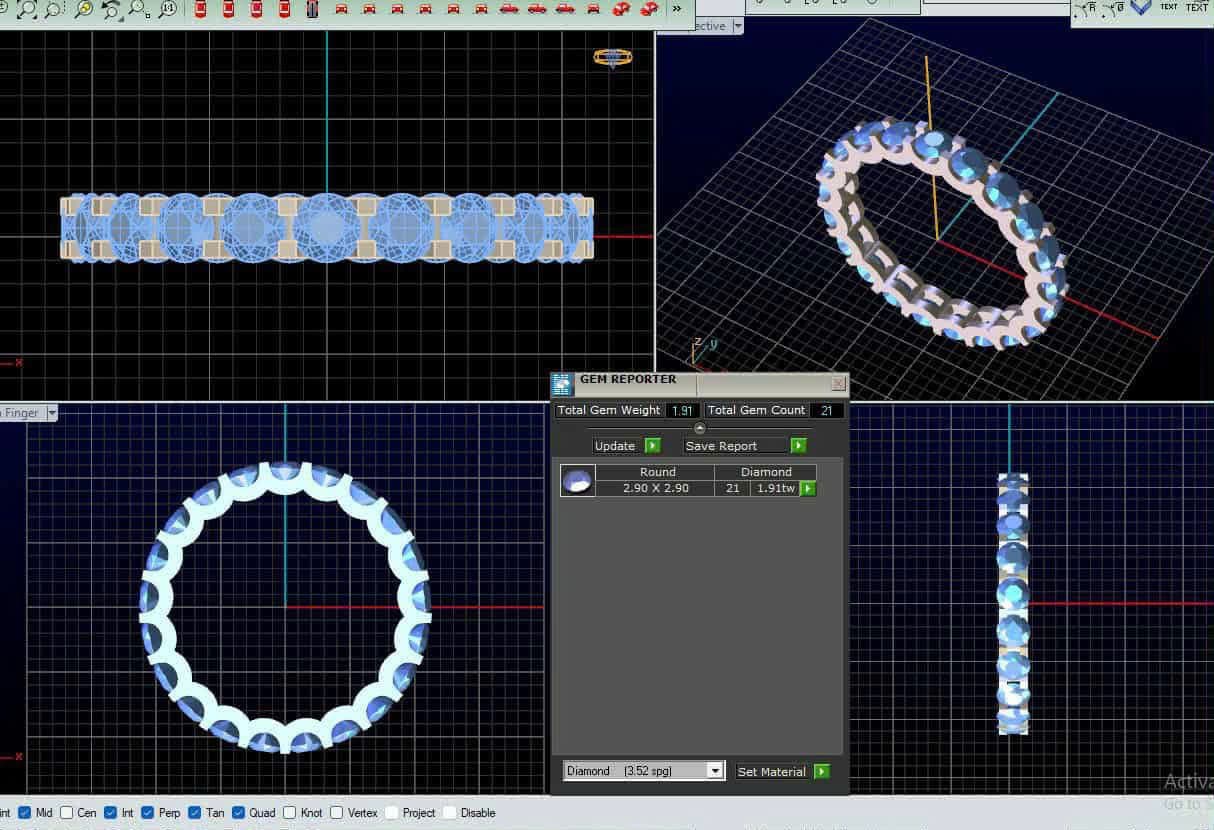Viewport: 1214px width, 830px height.
Task: Expand the toolbar overflow double-arrow
Action: (x=677, y=9)
